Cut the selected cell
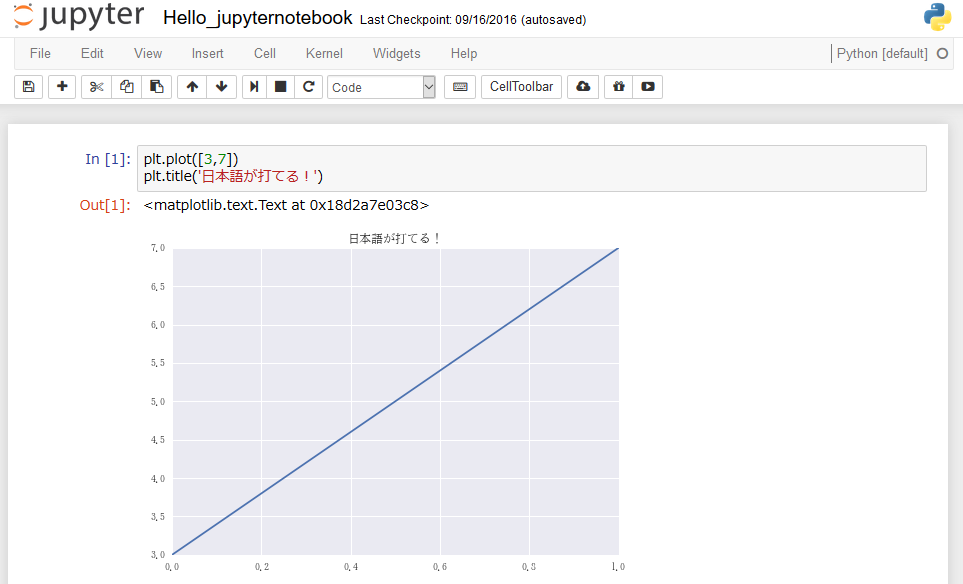This screenshot has height=584, width=963. pos(95,87)
